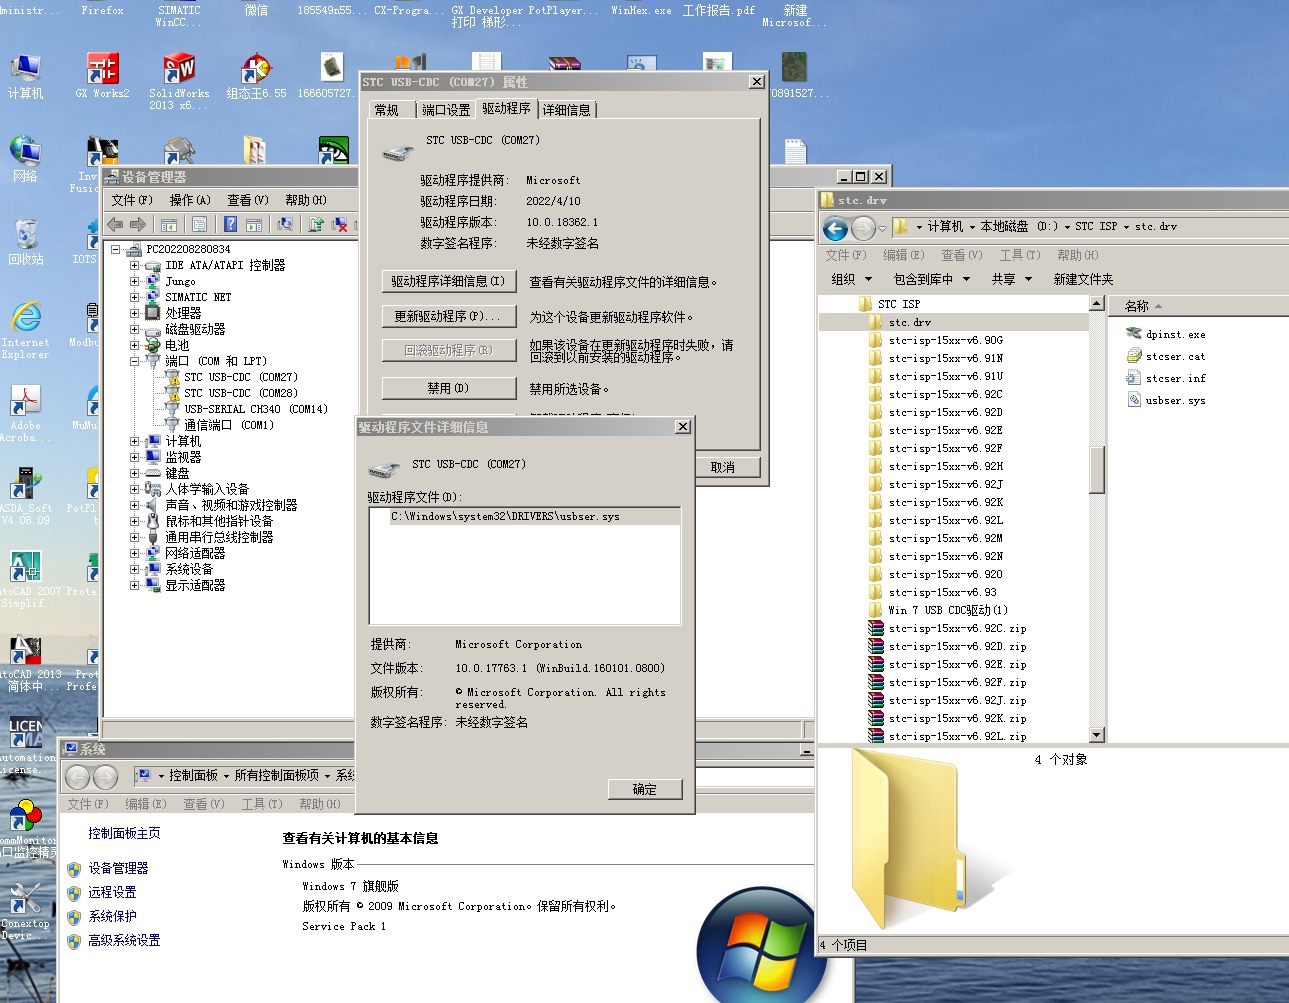Image resolution: width=1289 pixels, height=1003 pixels.
Task: Click 确定 in driver file details dialog
Action: click(x=645, y=789)
